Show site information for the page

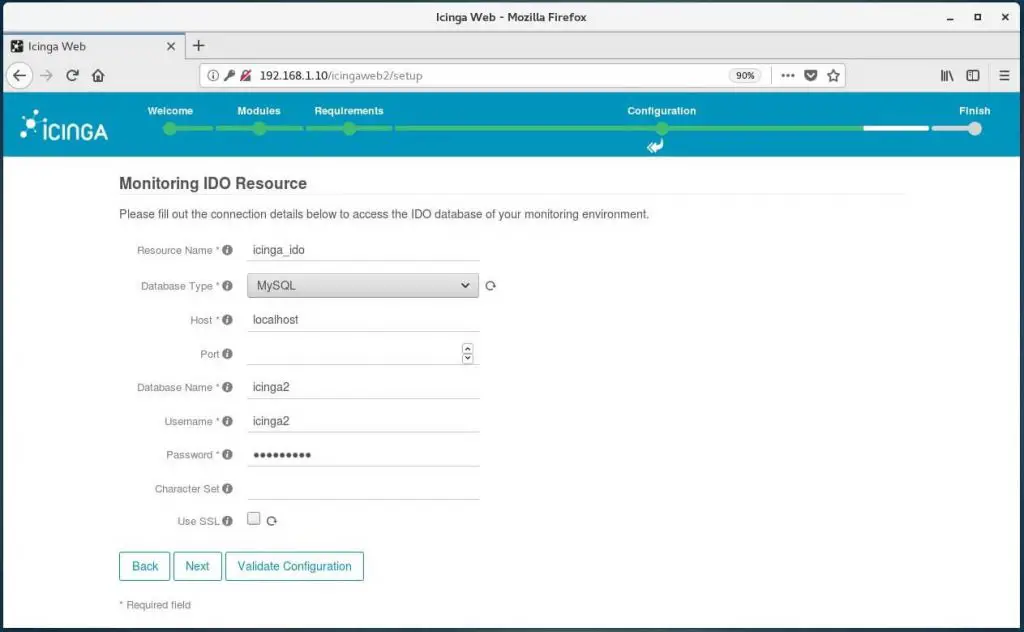coord(213,76)
